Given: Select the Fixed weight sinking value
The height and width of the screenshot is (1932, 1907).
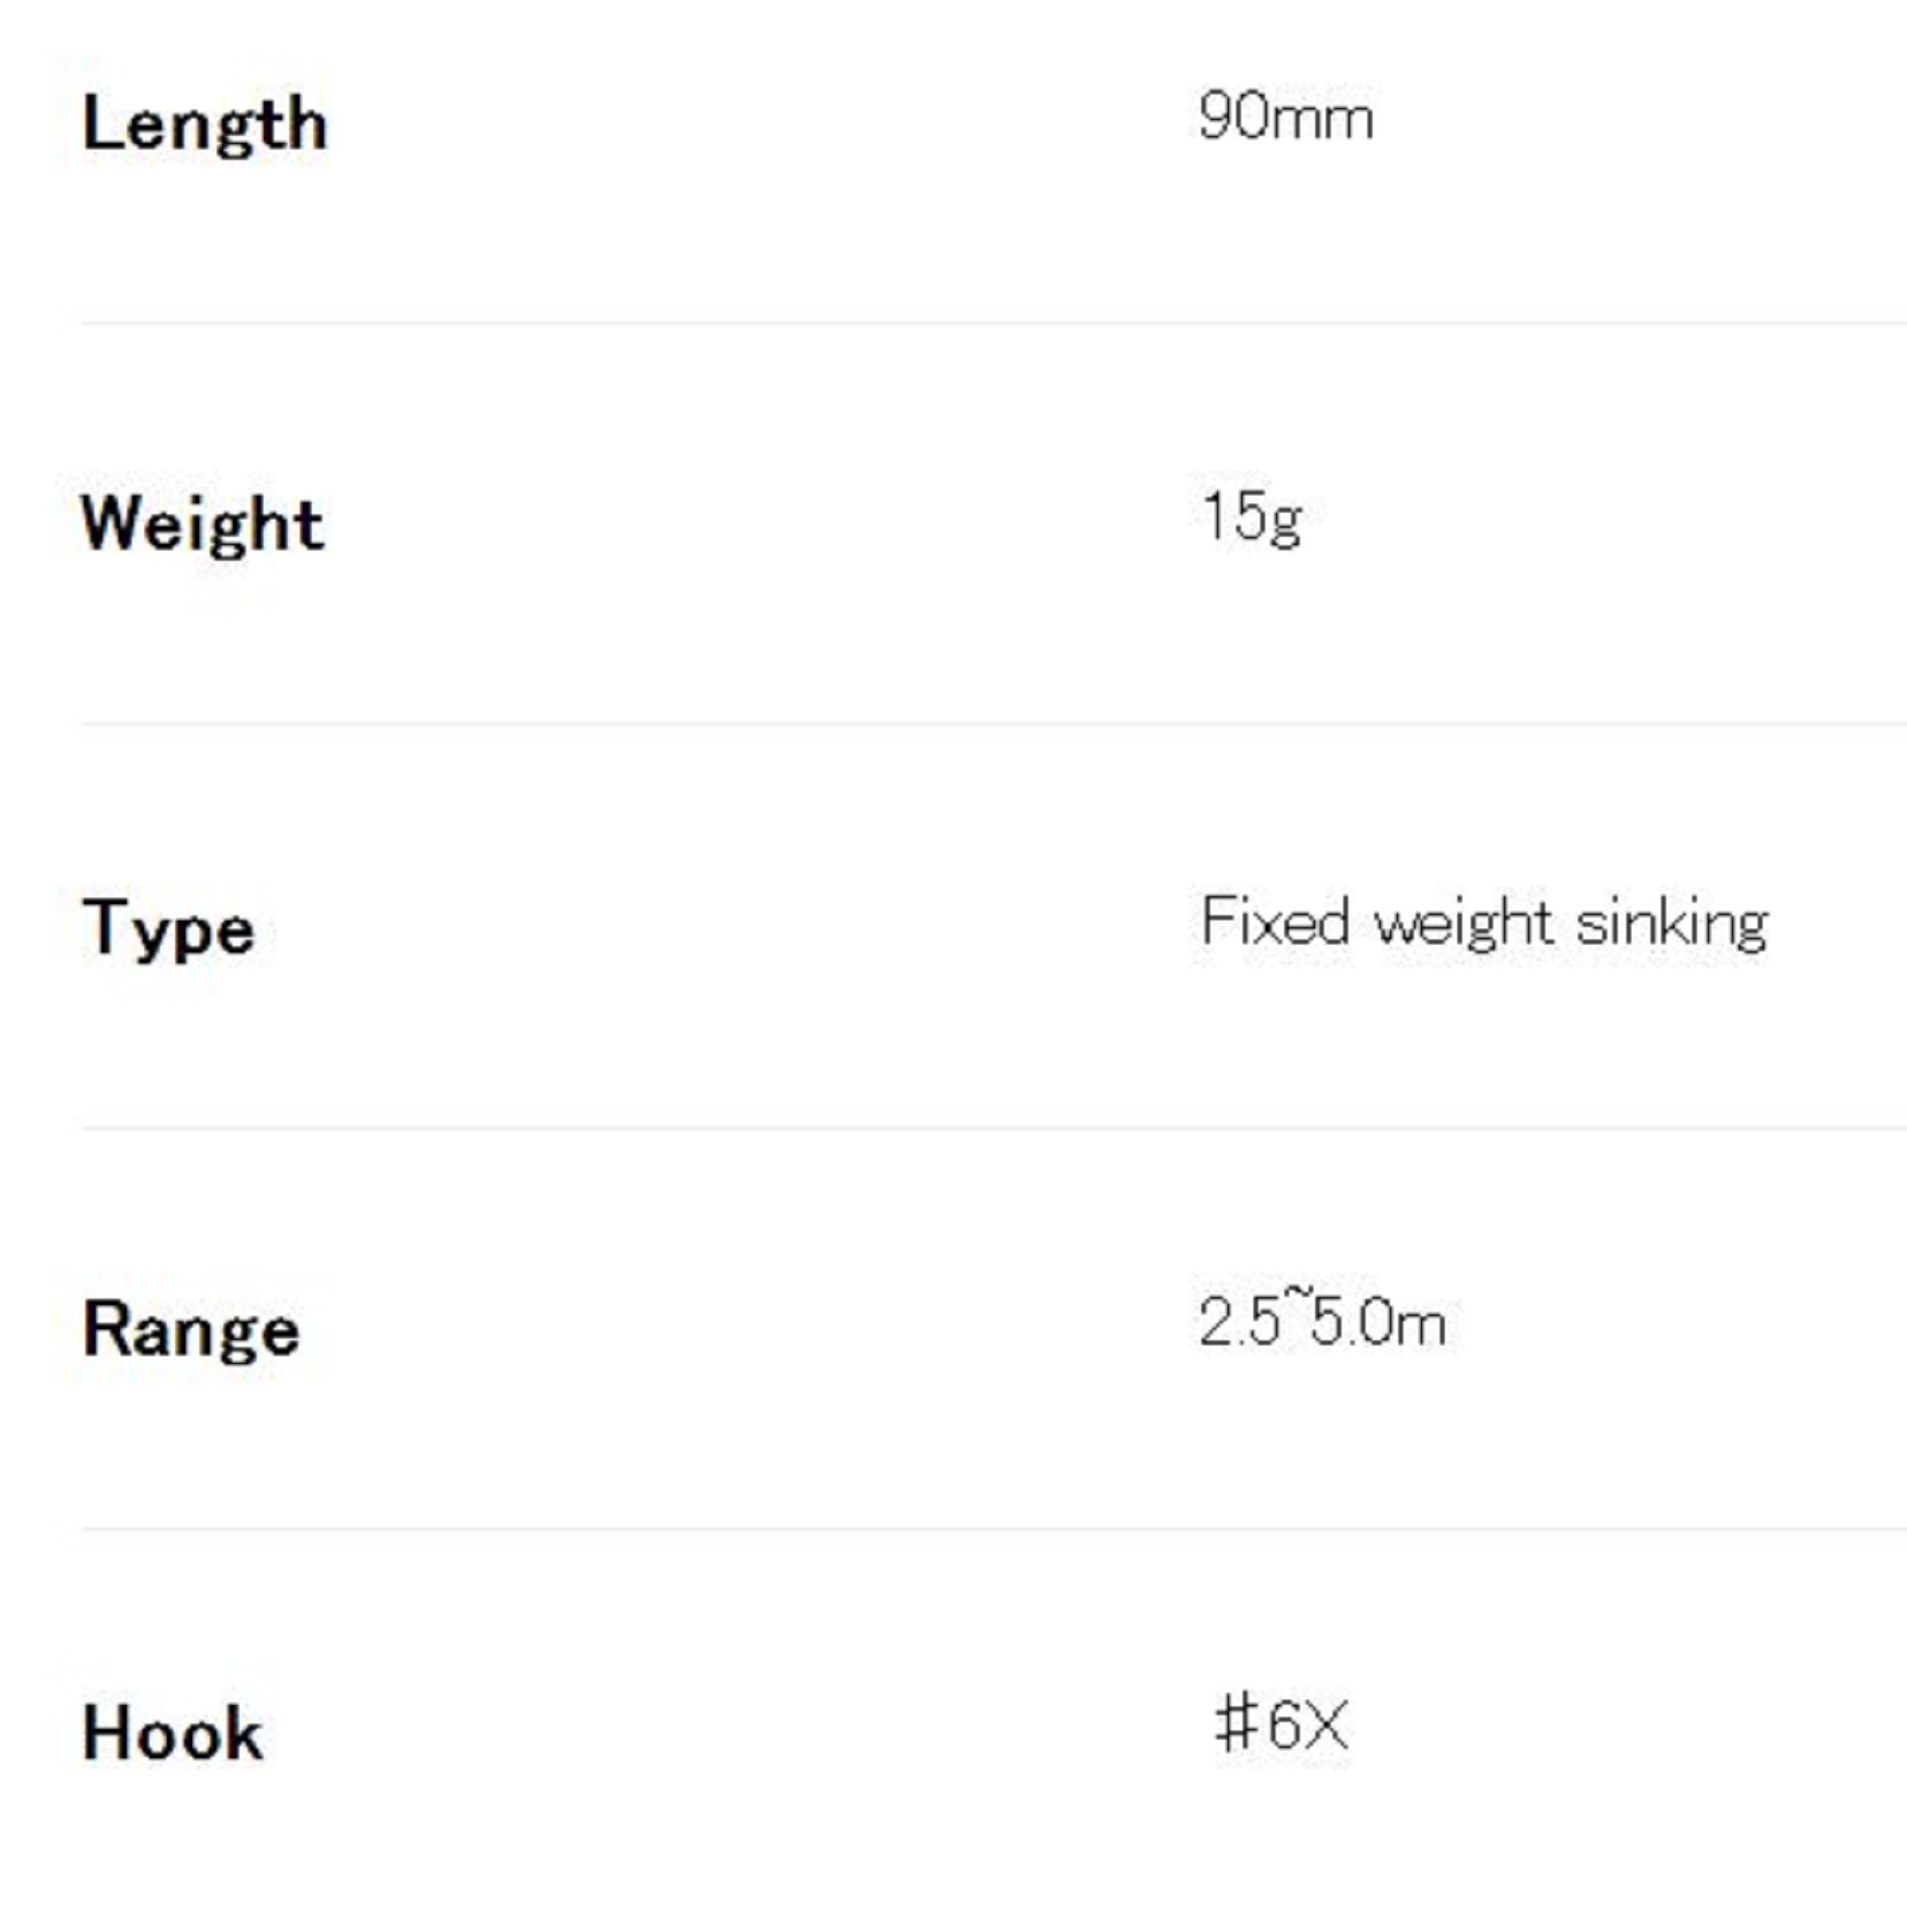Looking at the screenshot, I should pos(1484,922).
